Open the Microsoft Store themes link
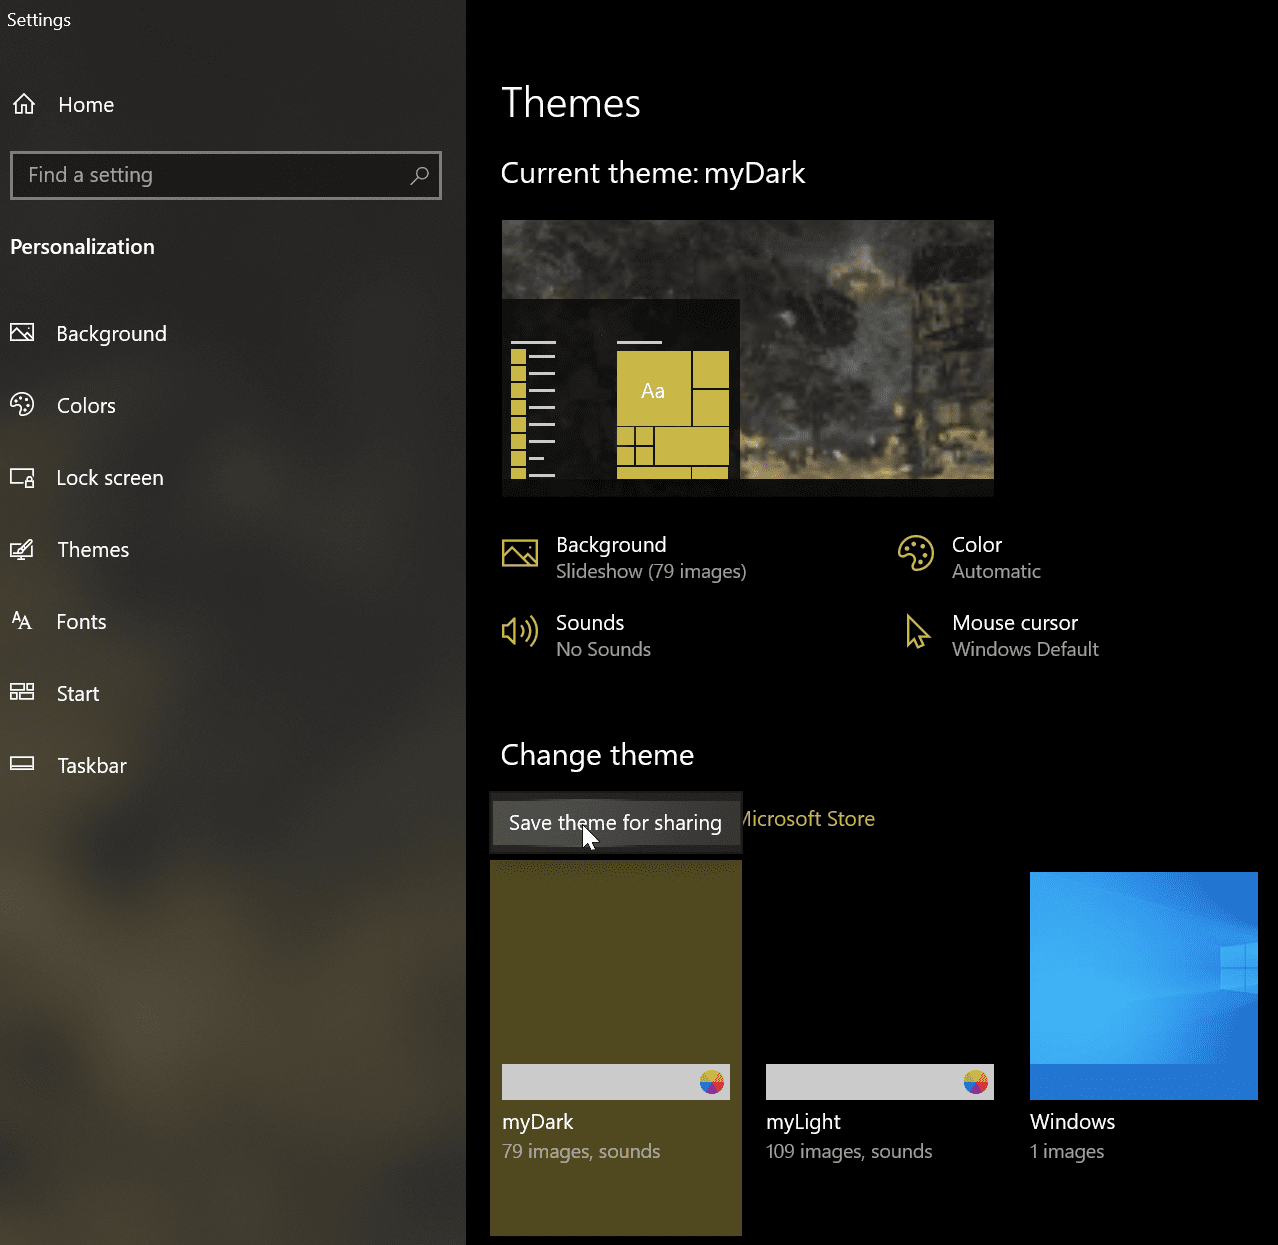Viewport: 1278px width, 1245px height. pos(808,819)
